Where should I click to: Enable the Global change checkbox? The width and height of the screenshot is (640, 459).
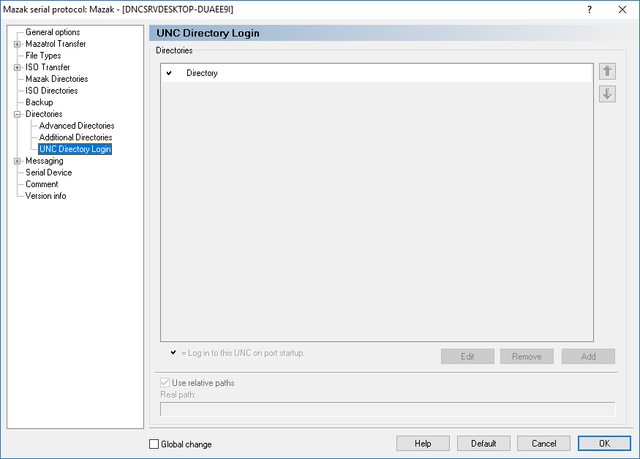point(154,444)
